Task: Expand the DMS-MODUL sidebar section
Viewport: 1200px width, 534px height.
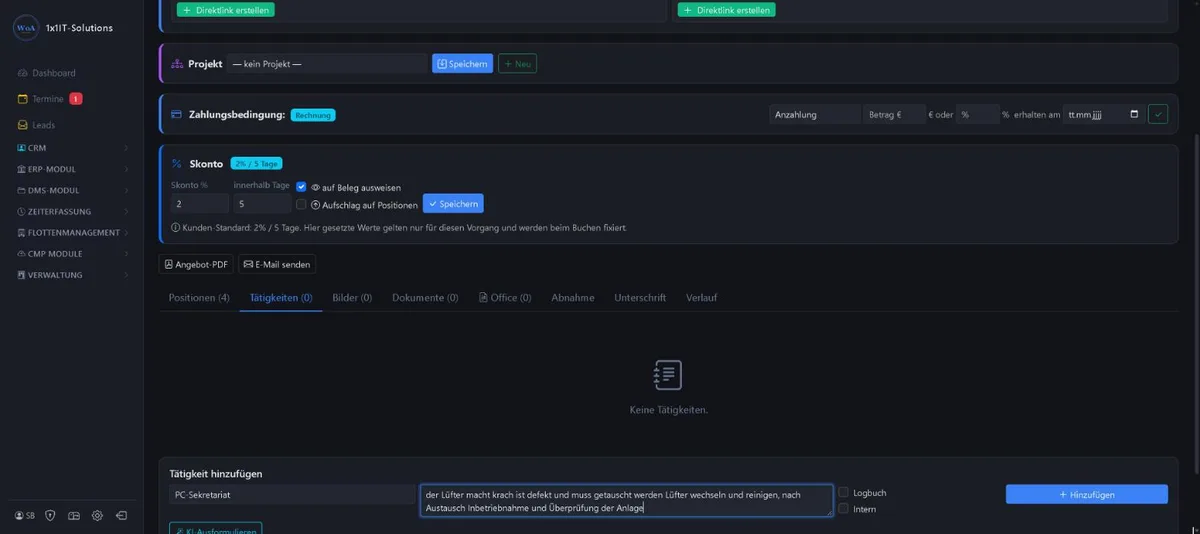Action: 71,190
